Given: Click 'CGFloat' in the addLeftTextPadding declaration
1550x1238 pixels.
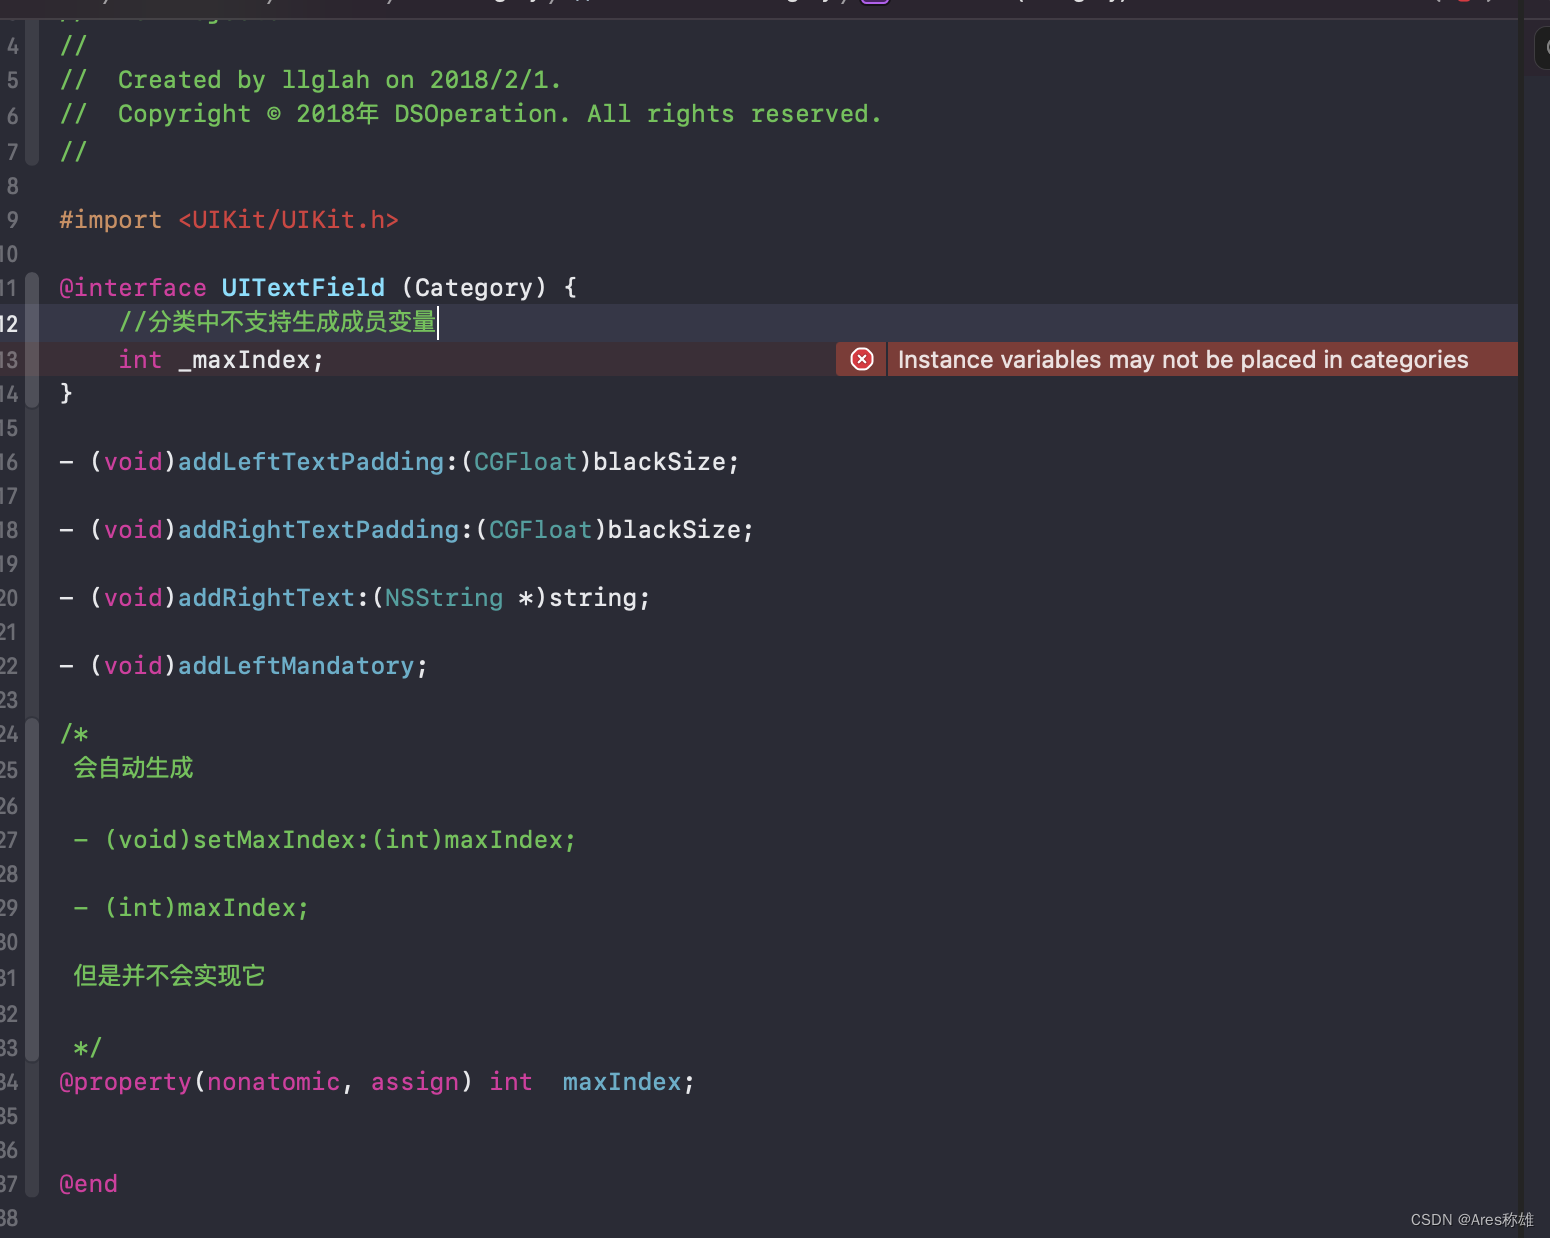Looking at the screenshot, I should pos(525,462).
